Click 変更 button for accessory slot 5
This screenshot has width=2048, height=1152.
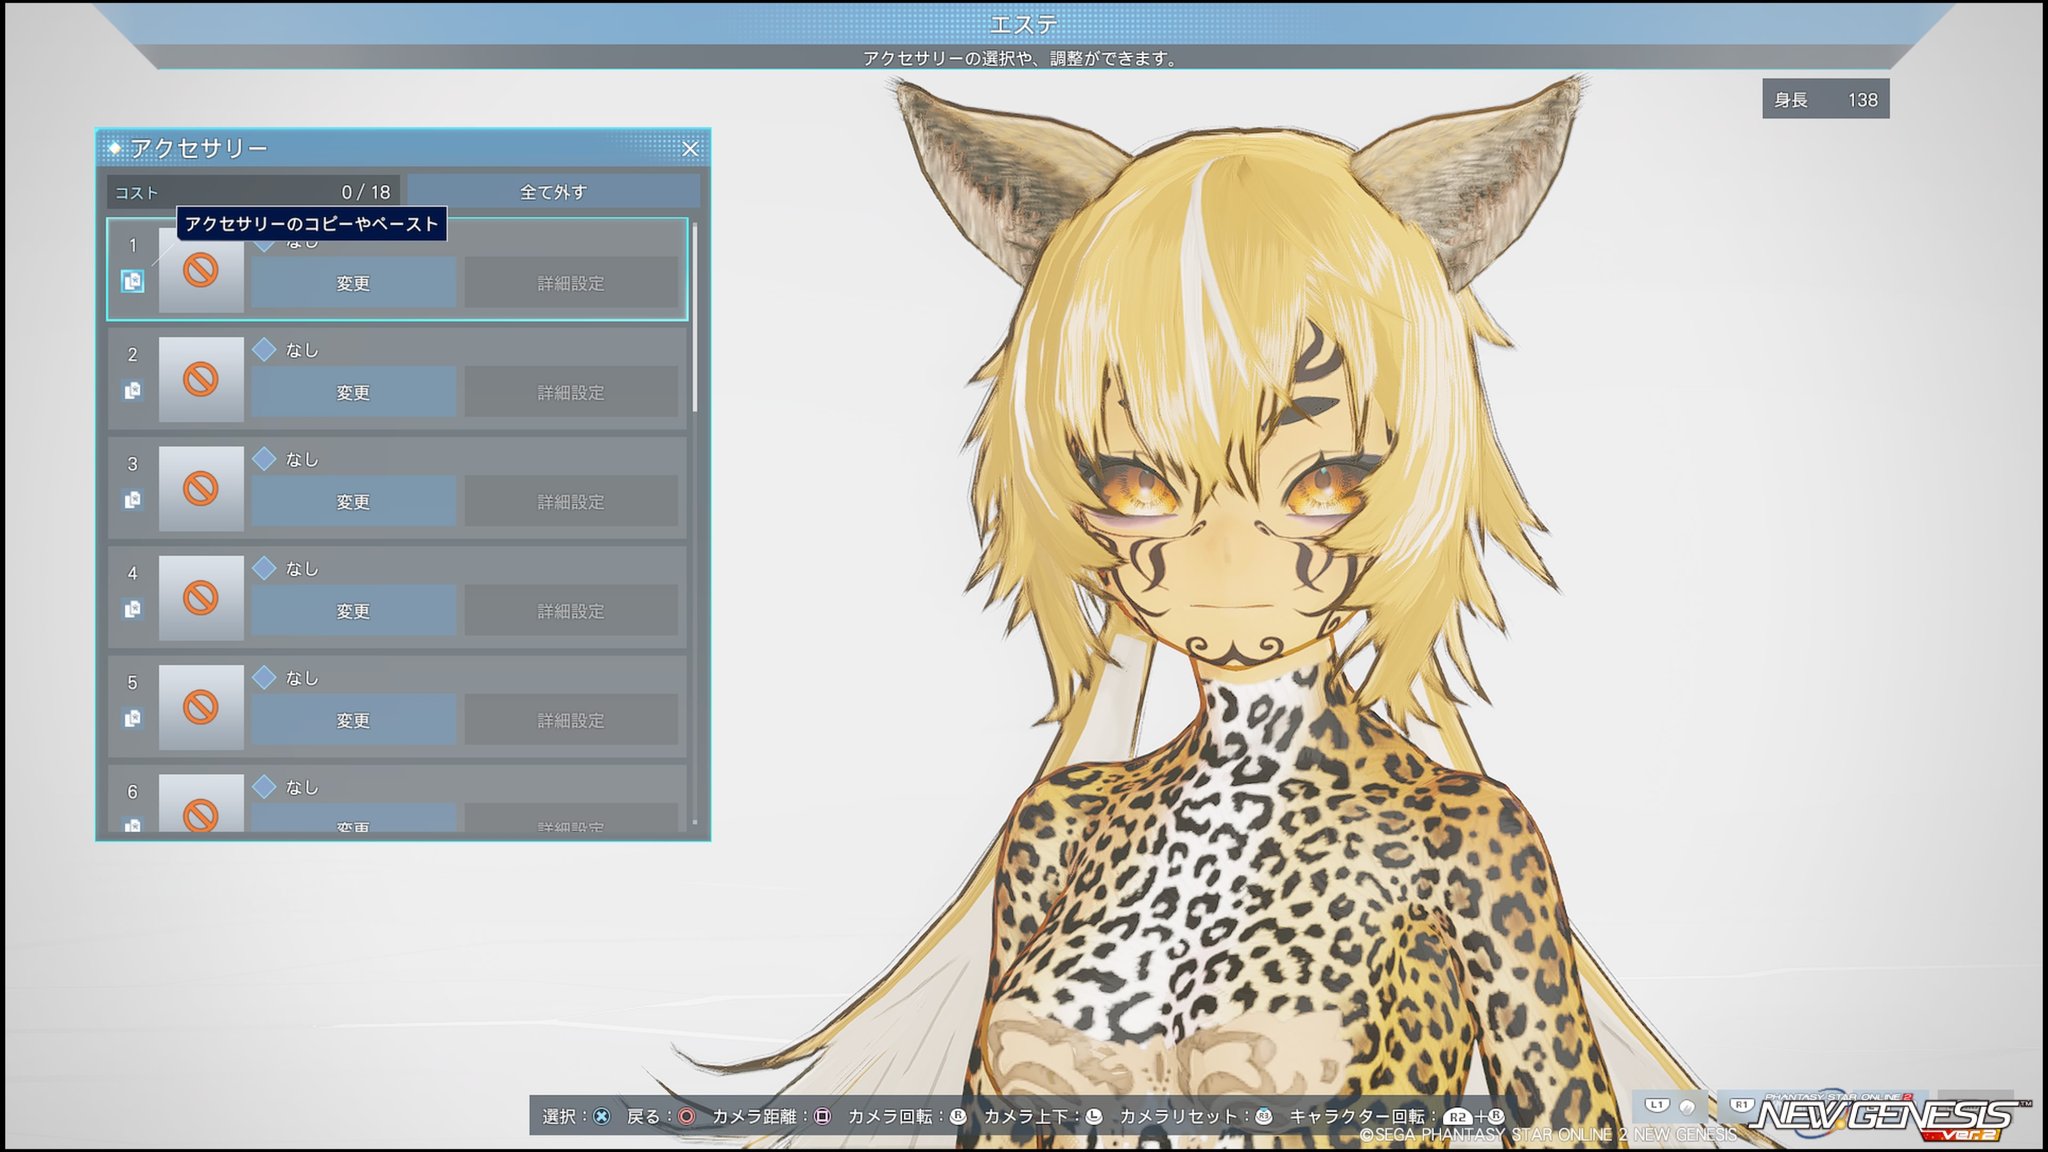point(353,719)
